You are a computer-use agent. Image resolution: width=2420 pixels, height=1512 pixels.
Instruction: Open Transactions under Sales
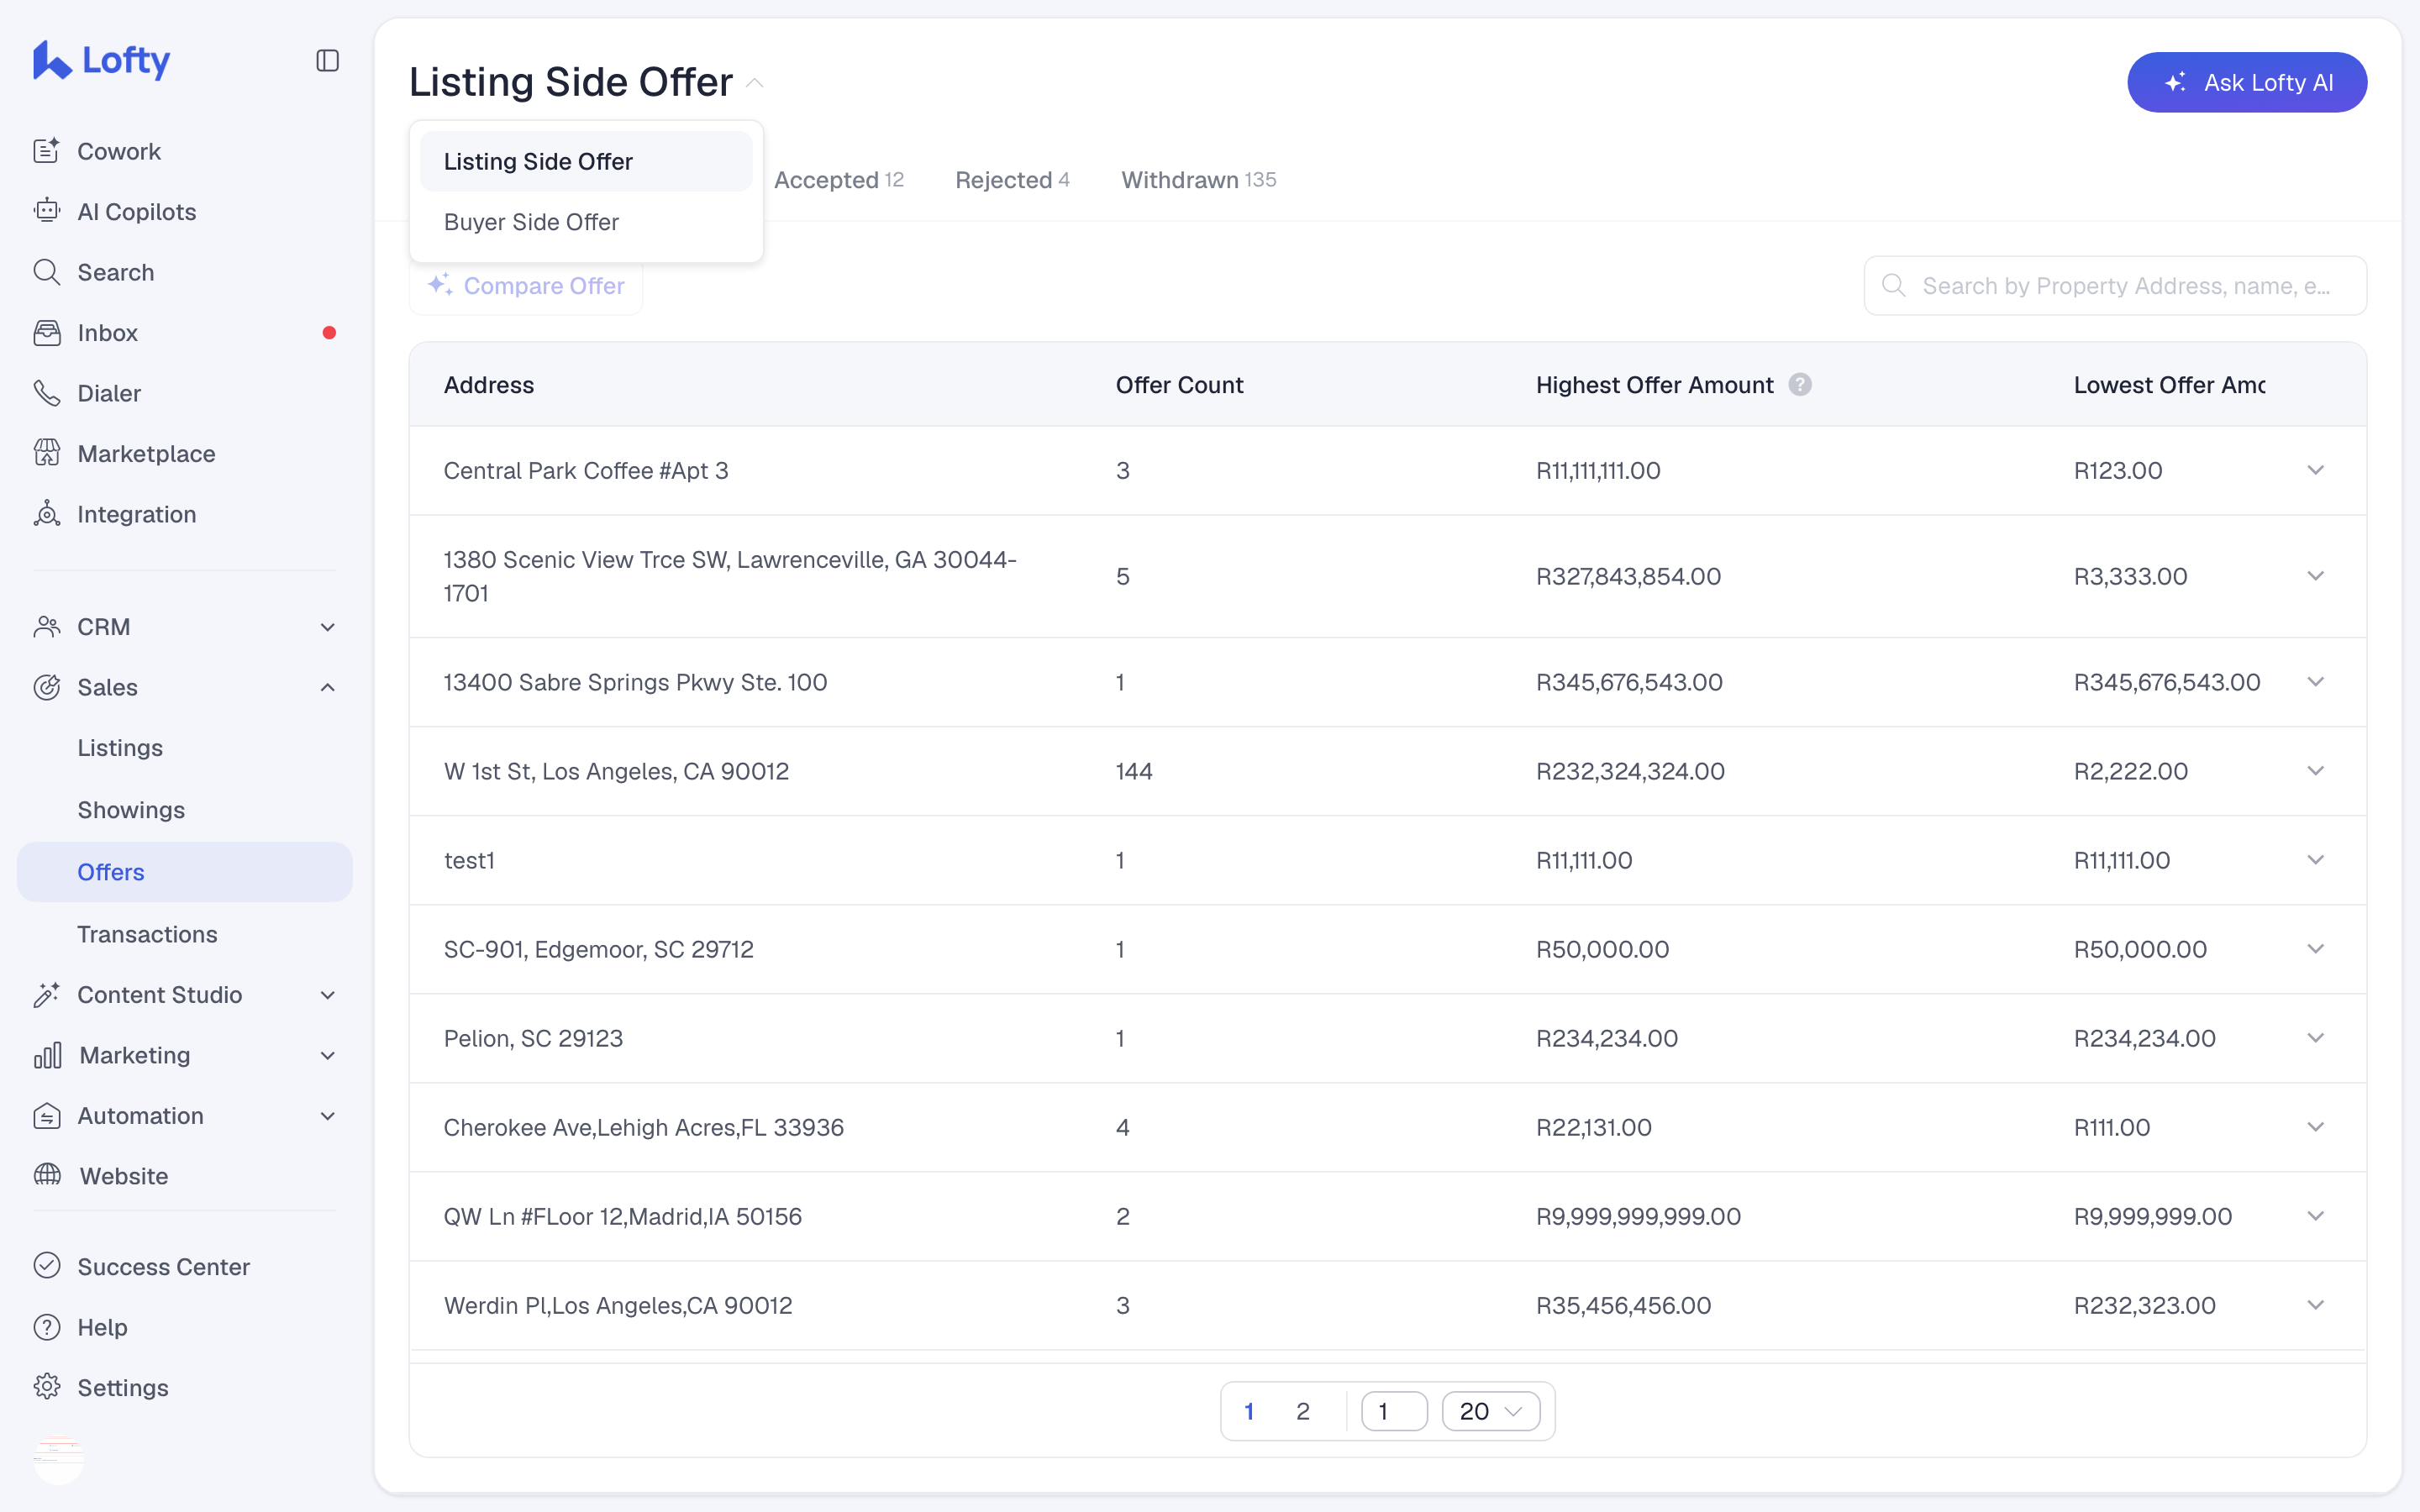click(147, 934)
